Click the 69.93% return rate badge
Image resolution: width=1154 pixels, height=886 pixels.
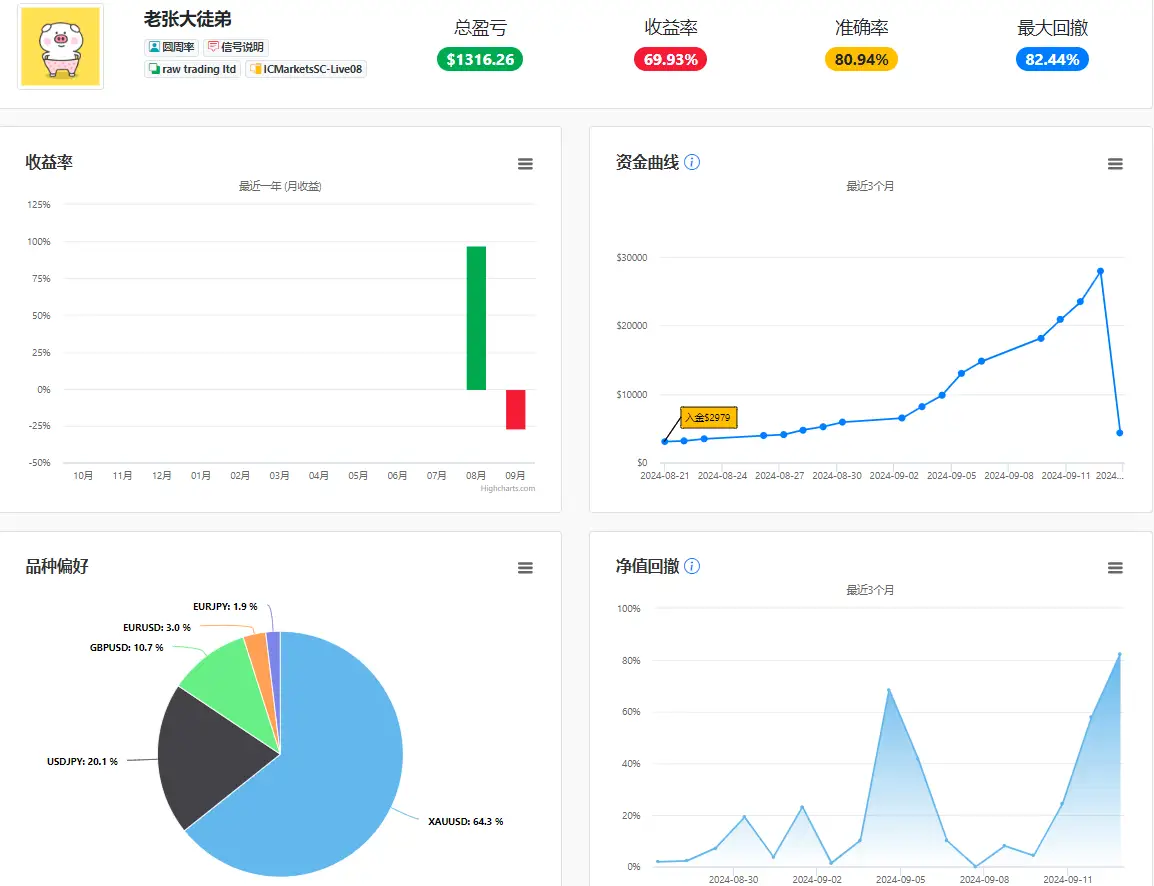point(670,59)
